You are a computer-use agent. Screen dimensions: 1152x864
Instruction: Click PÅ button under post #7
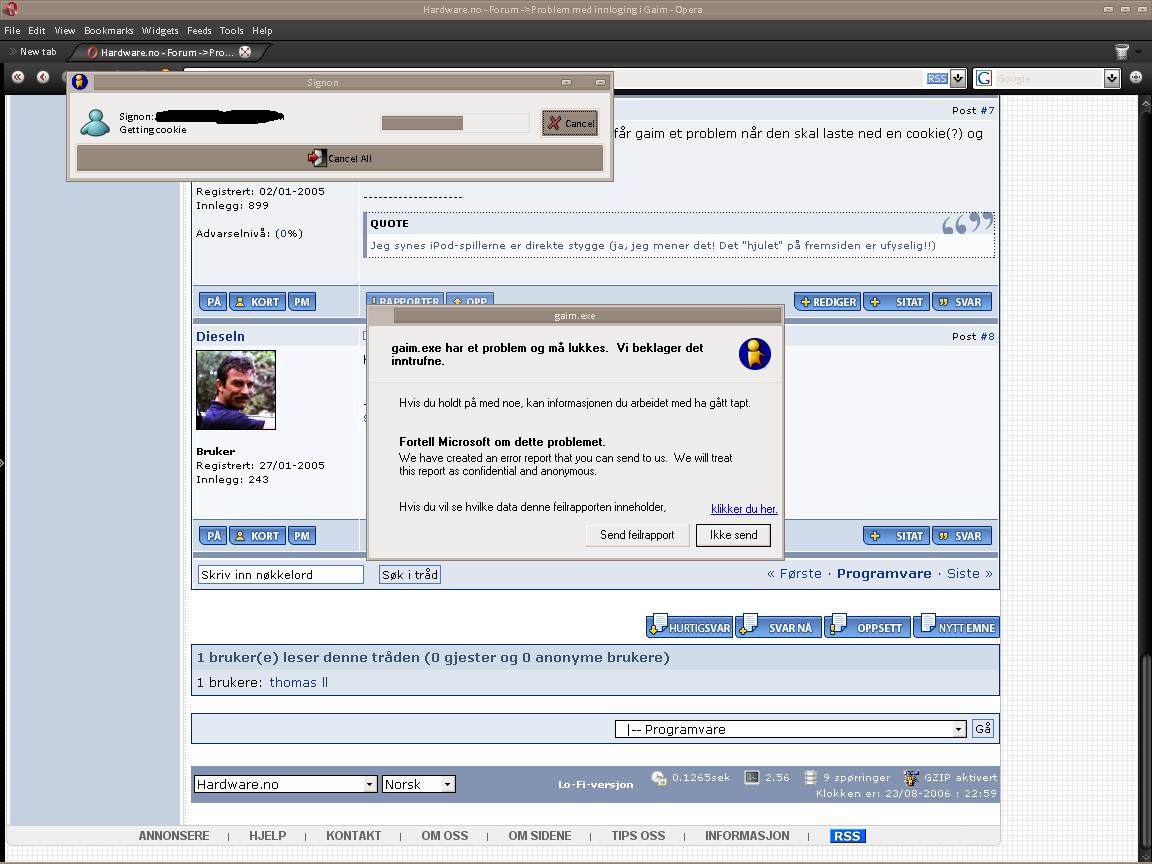pos(213,302)
